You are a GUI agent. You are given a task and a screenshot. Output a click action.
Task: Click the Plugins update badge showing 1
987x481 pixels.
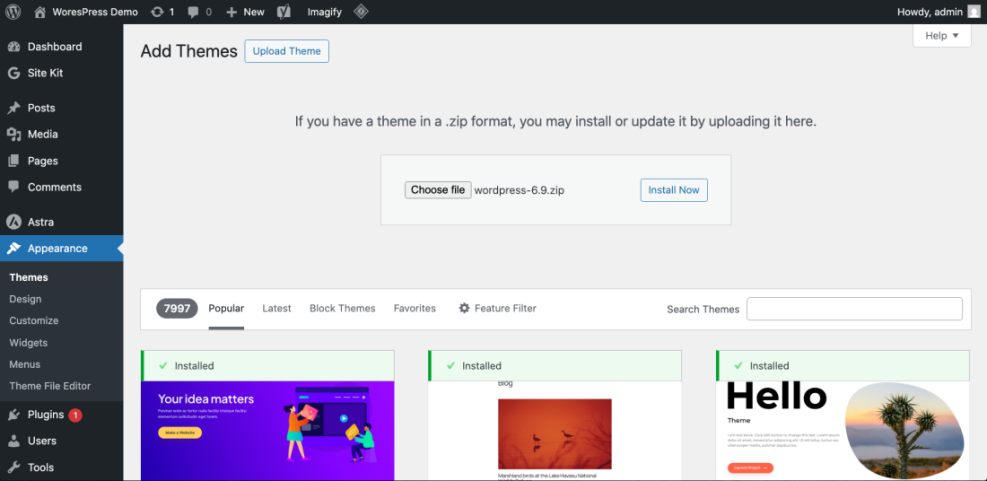tap(76, 415)
